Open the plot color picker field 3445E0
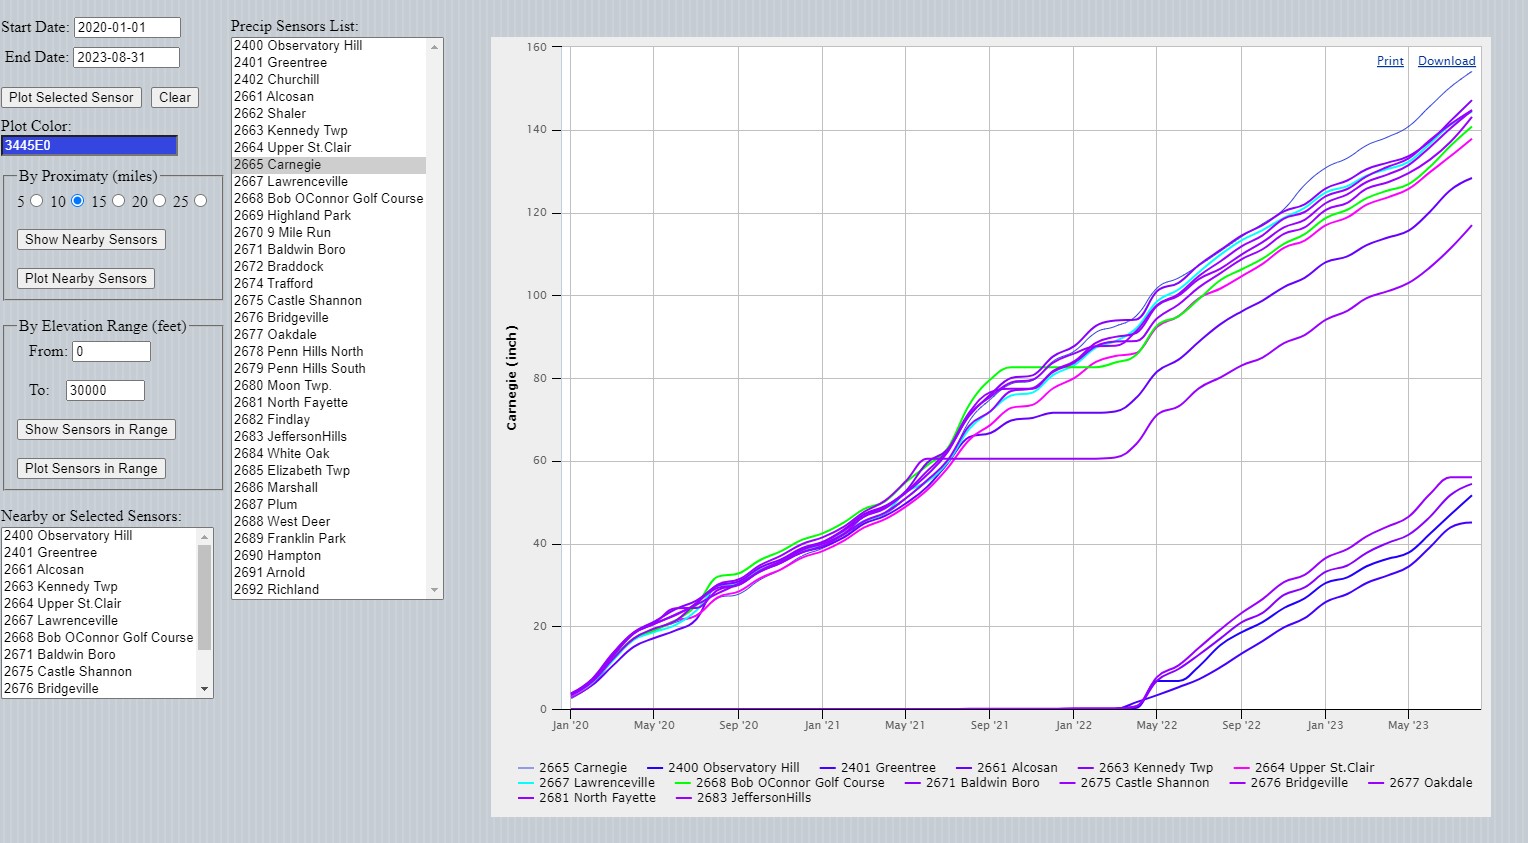 (x=89, y=145)
